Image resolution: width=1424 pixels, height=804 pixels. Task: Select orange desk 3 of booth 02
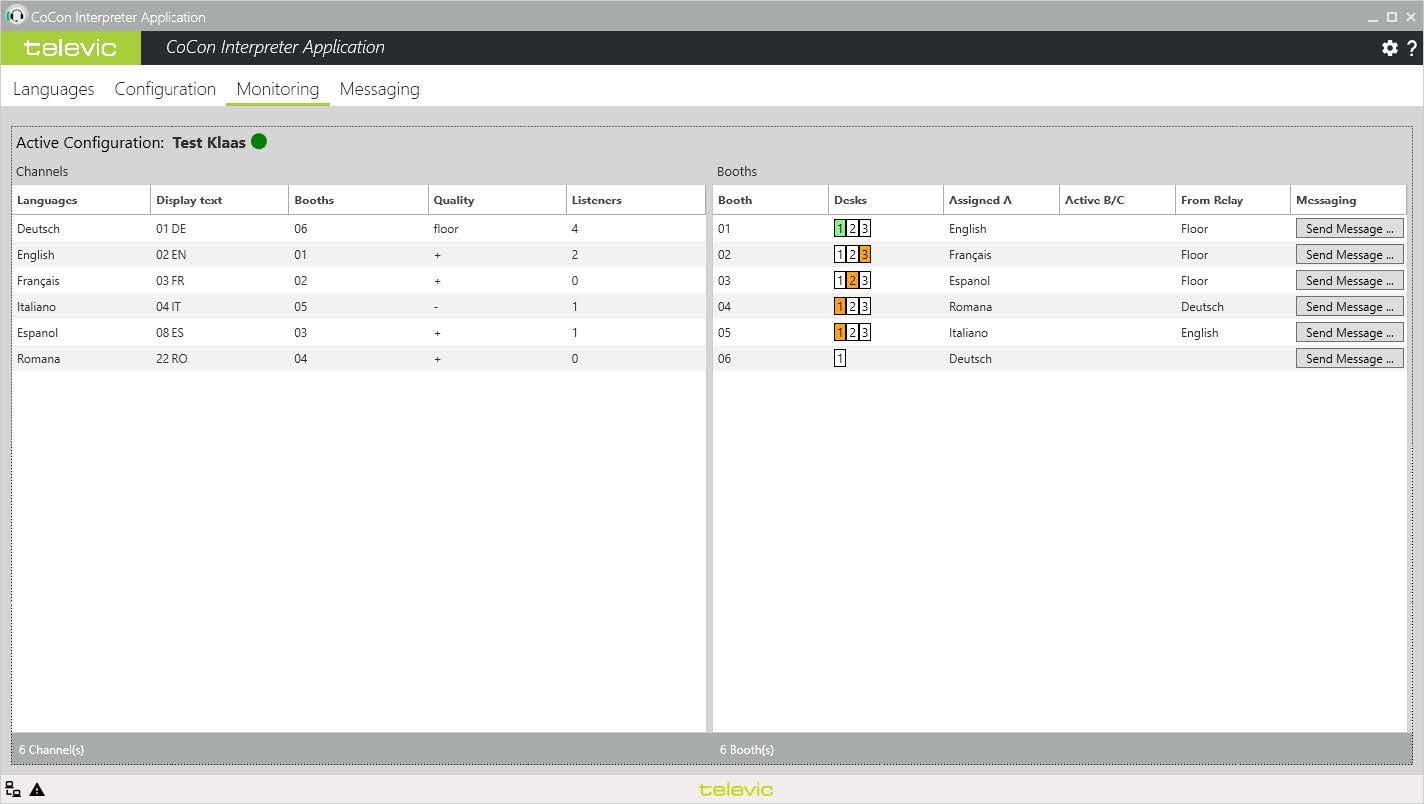(864, 255)
